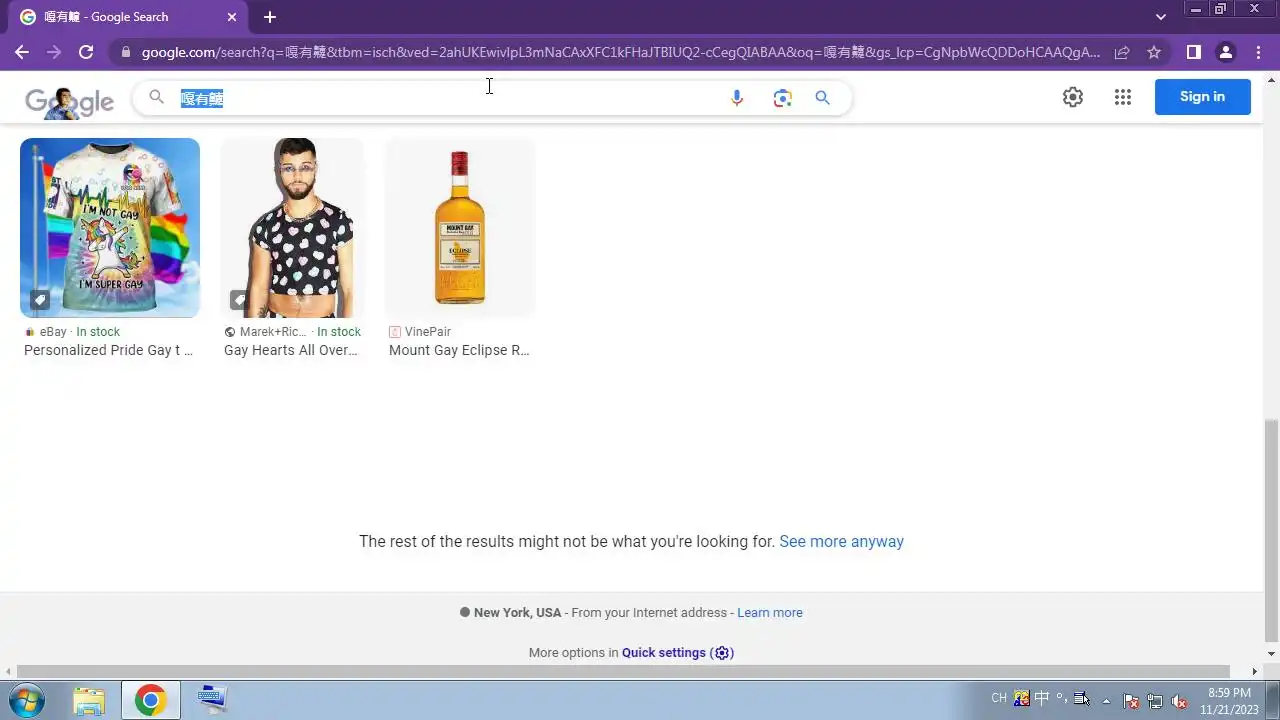Click the colorful IME icon in tray
The height and width of the screenshot is (720, 1280).
click(1021, 699)
